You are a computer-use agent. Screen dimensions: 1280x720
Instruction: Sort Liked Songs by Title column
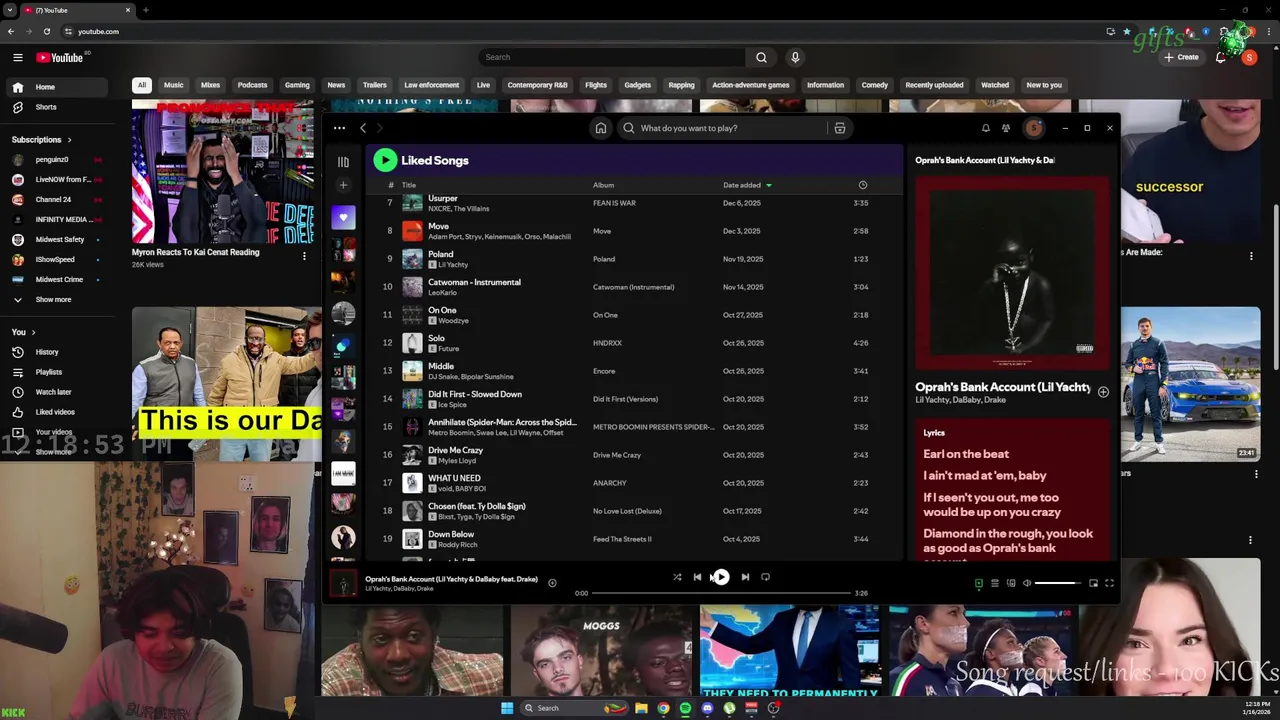(x=409, y=185)
